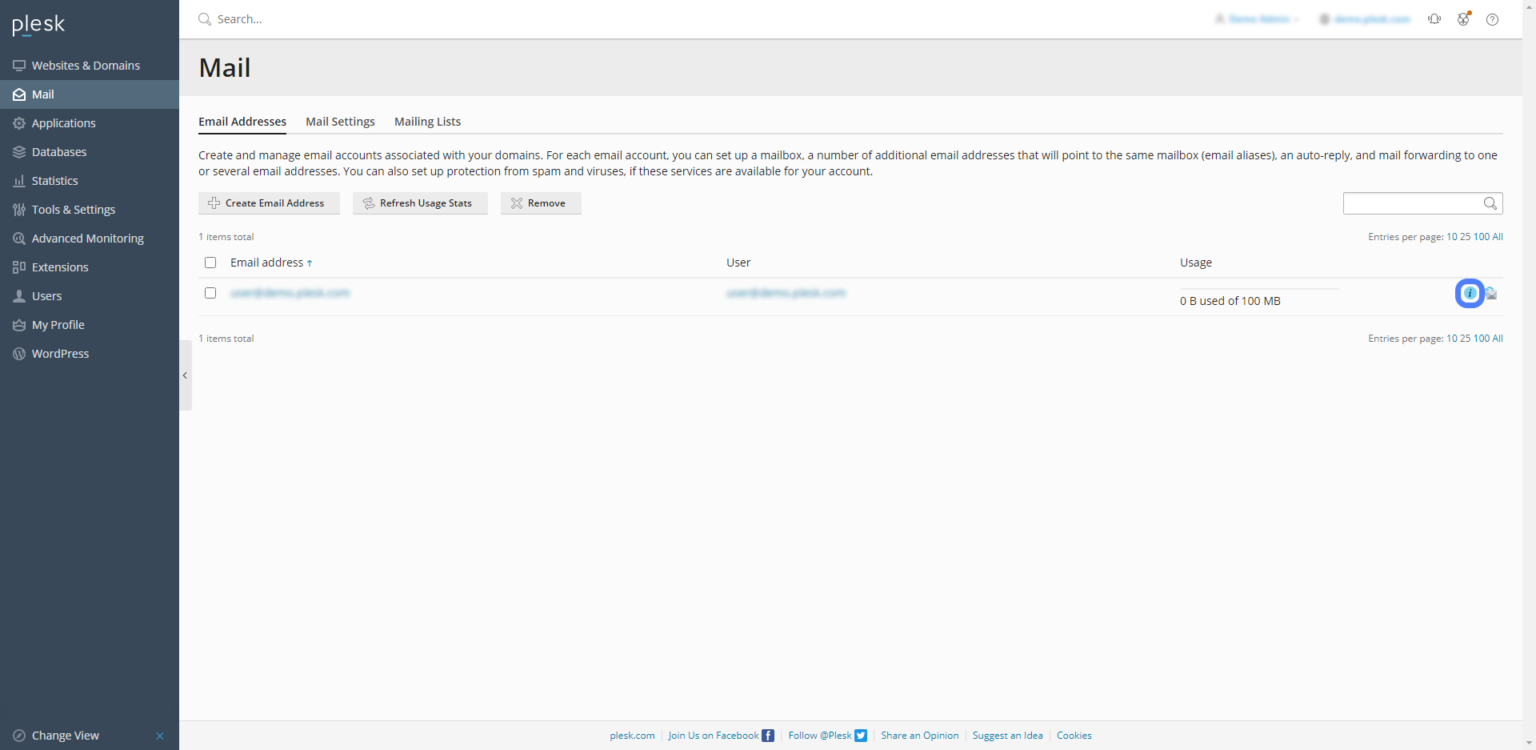Open Databases via its stack icon
The width and height of the screenshot is (1536, 750).
(19, 152)
